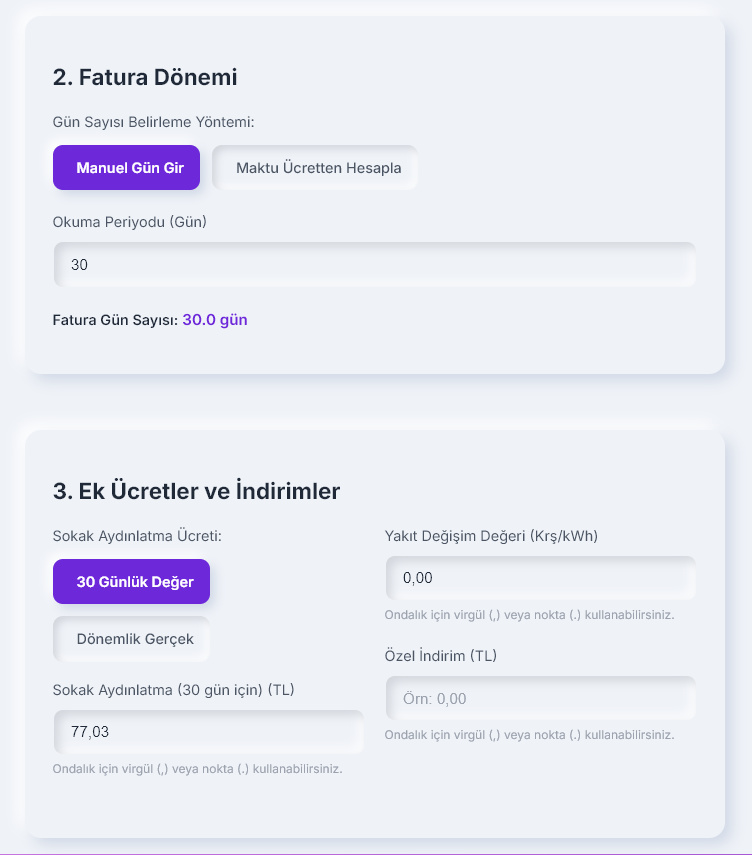Click the Yakıt Değişim Değeri input field

[x=540, y=578]
